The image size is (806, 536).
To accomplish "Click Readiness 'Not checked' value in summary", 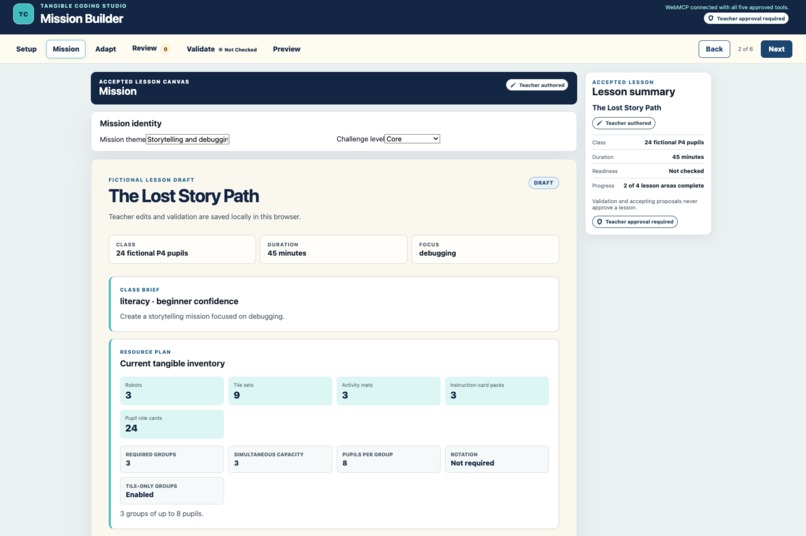I will click(686, 171).
